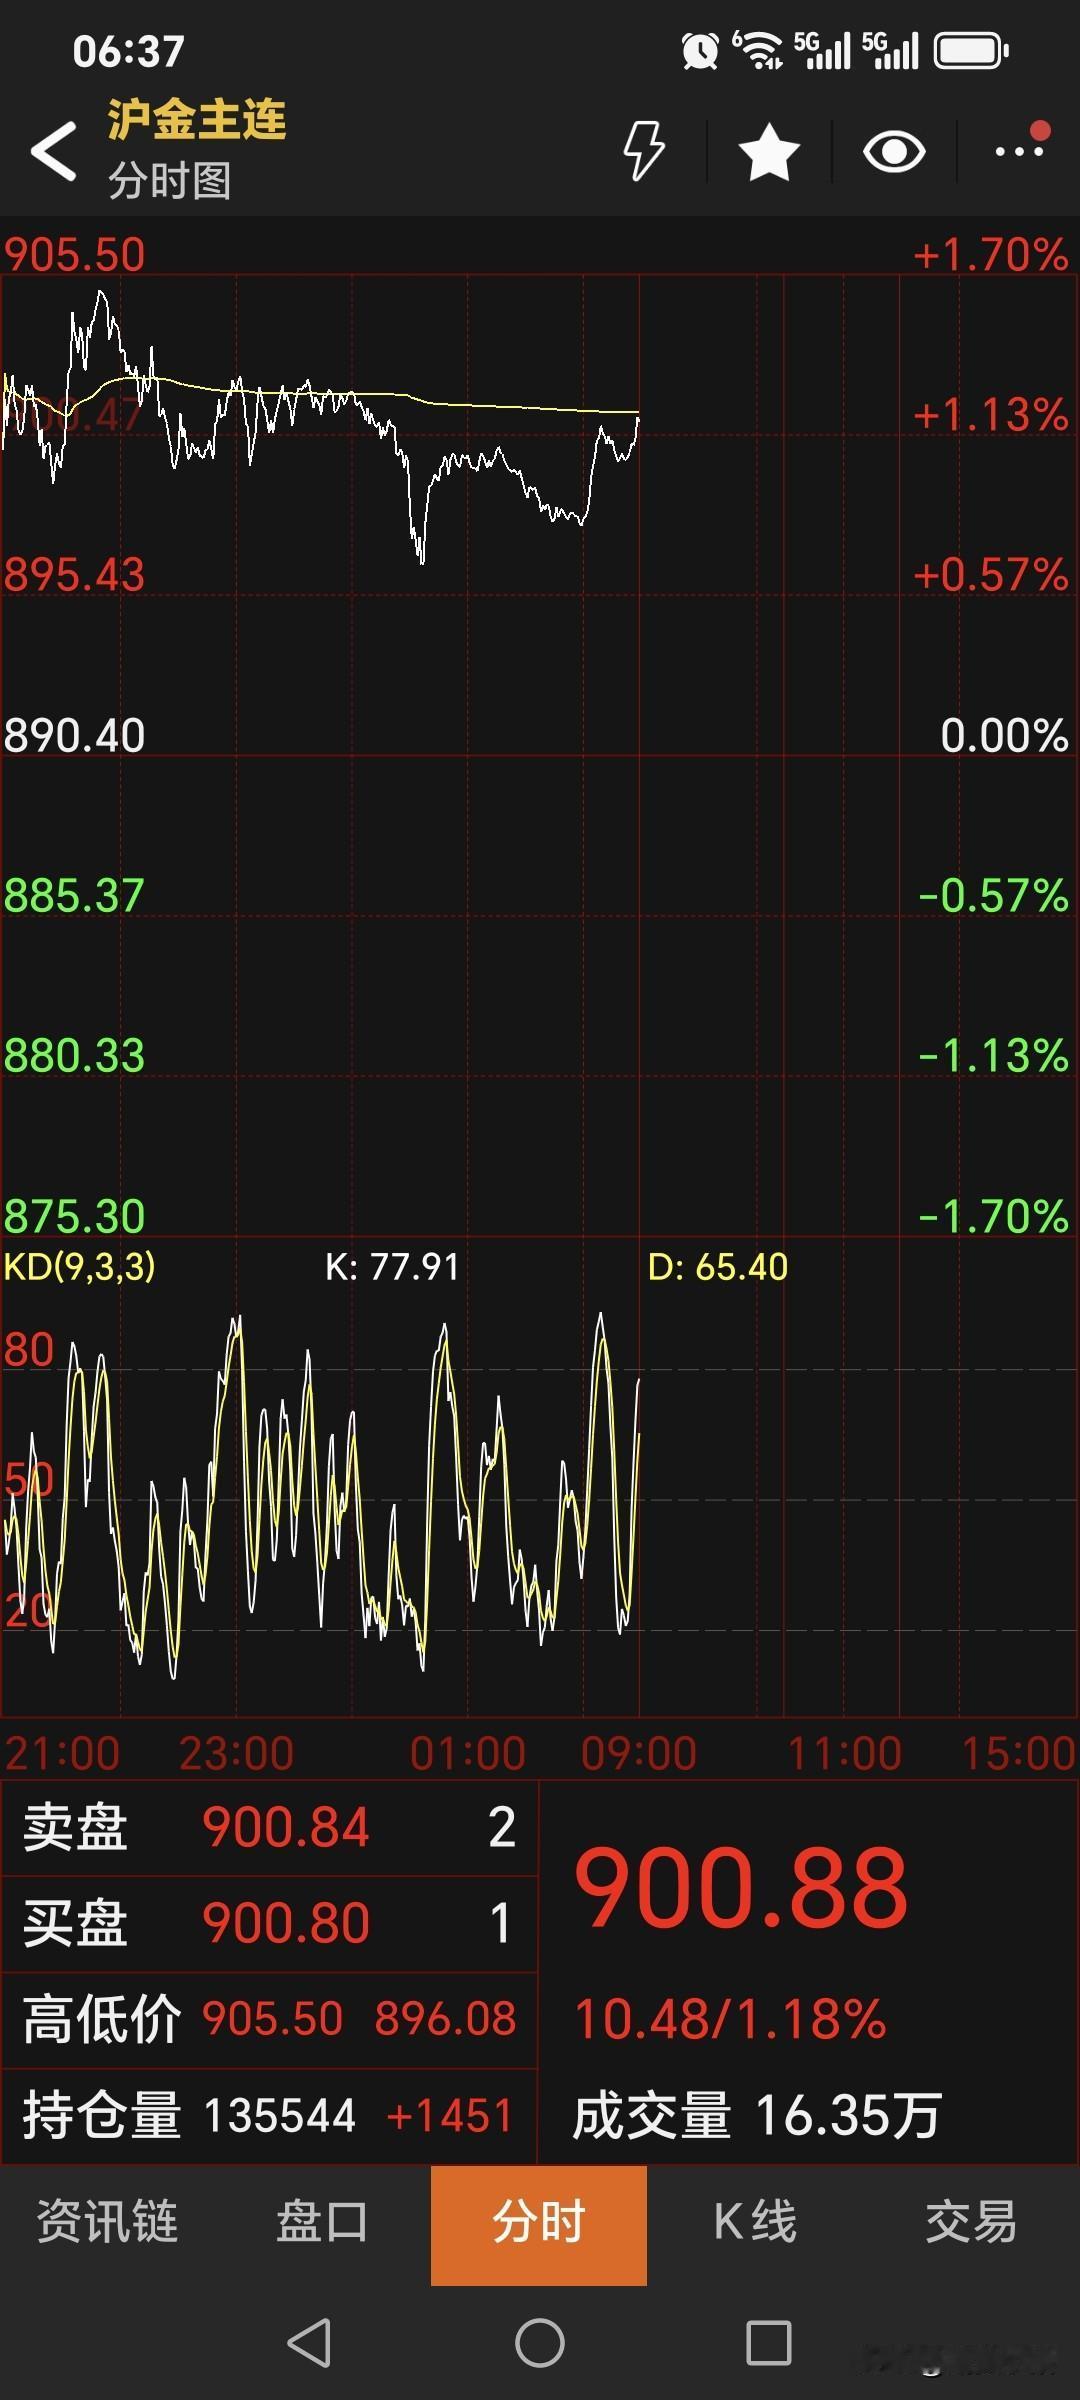Select the 分时 tab
This screenshot has height=2400, width=1080.
[x=539, y=2225]
